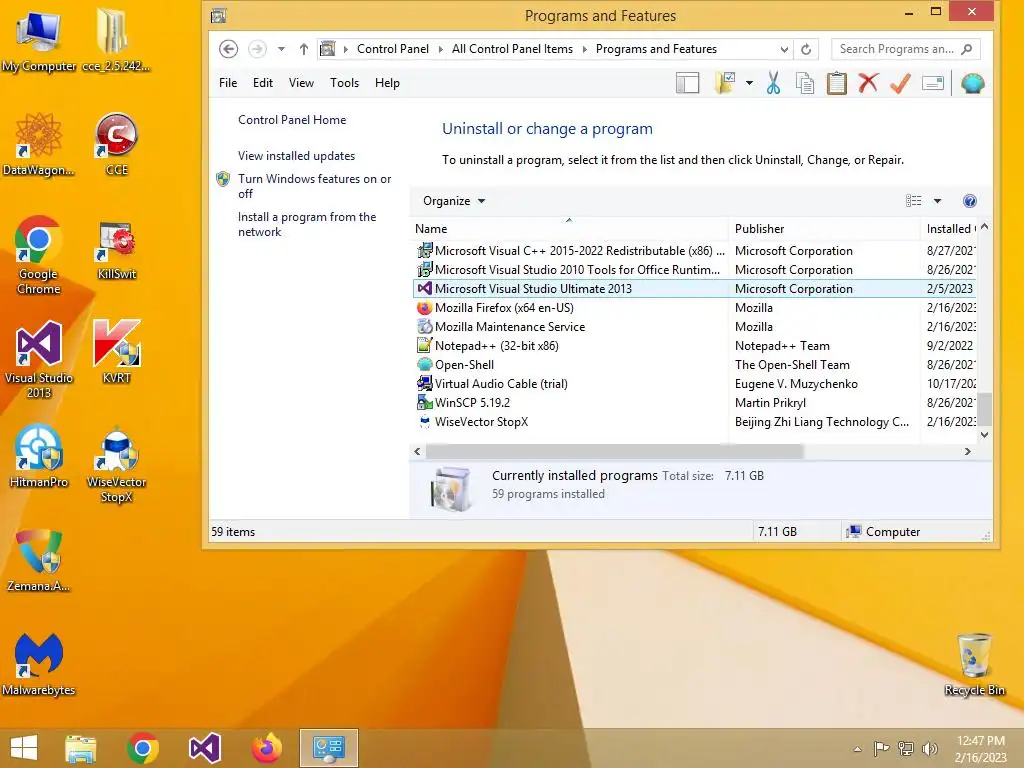Open the Tools menu
The width and height of the screenshot is (1024, 768).
pos(344,83)
